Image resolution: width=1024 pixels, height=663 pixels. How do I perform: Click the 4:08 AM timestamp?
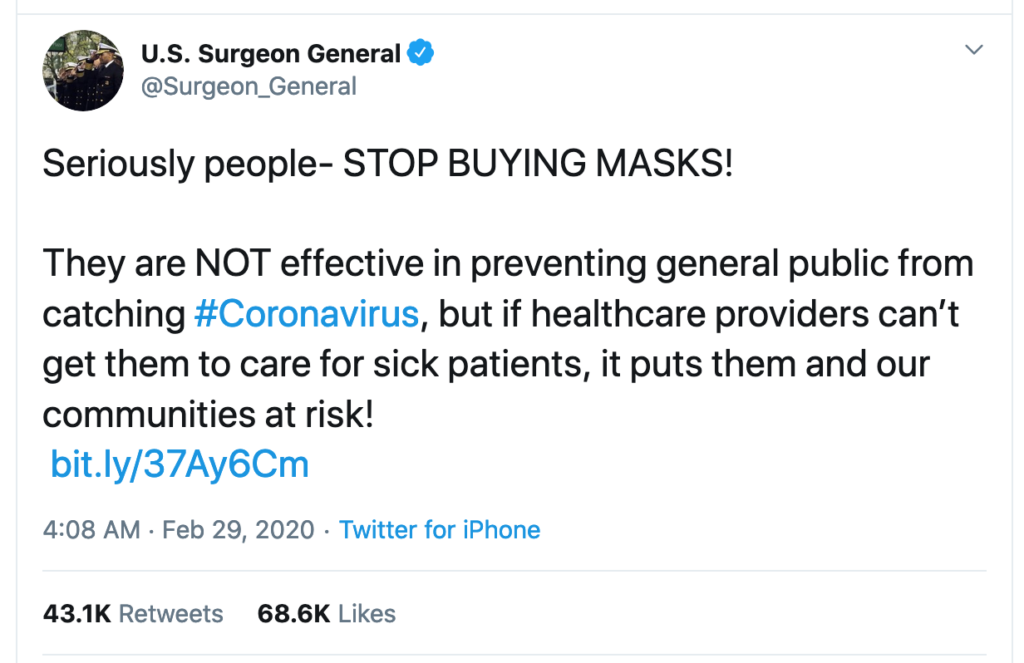click(x=91, y=530)
